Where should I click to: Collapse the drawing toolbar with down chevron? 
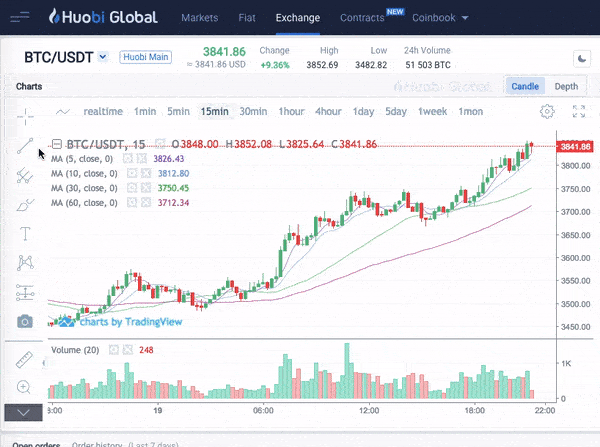coord(23,412)
